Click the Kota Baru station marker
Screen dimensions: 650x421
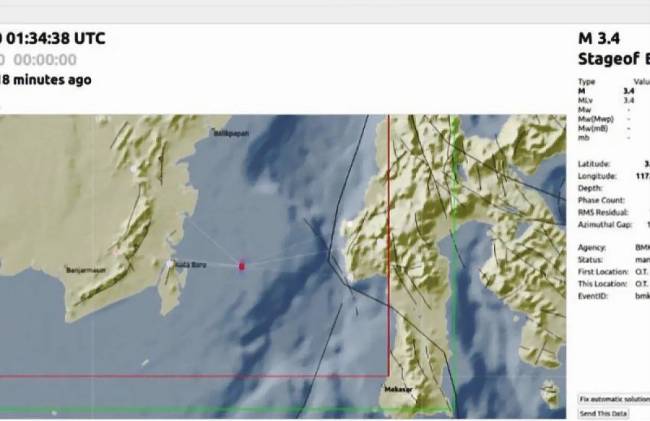tap(170, 264)
